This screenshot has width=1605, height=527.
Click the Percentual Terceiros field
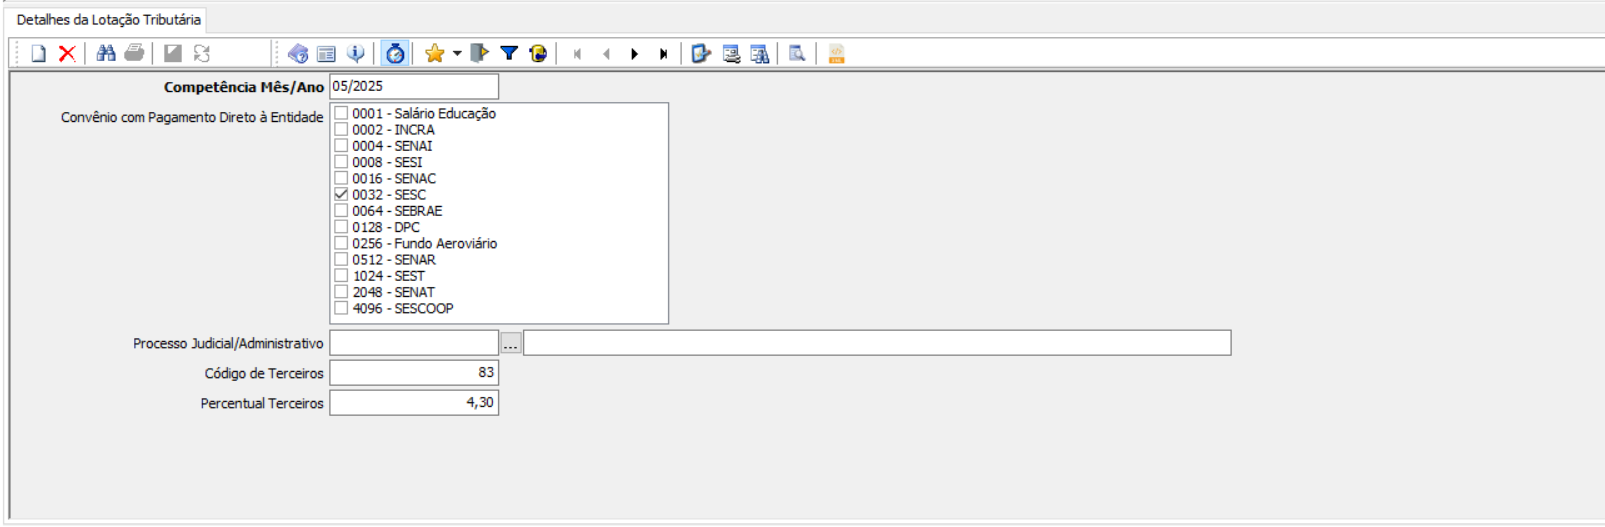(414, 403)
